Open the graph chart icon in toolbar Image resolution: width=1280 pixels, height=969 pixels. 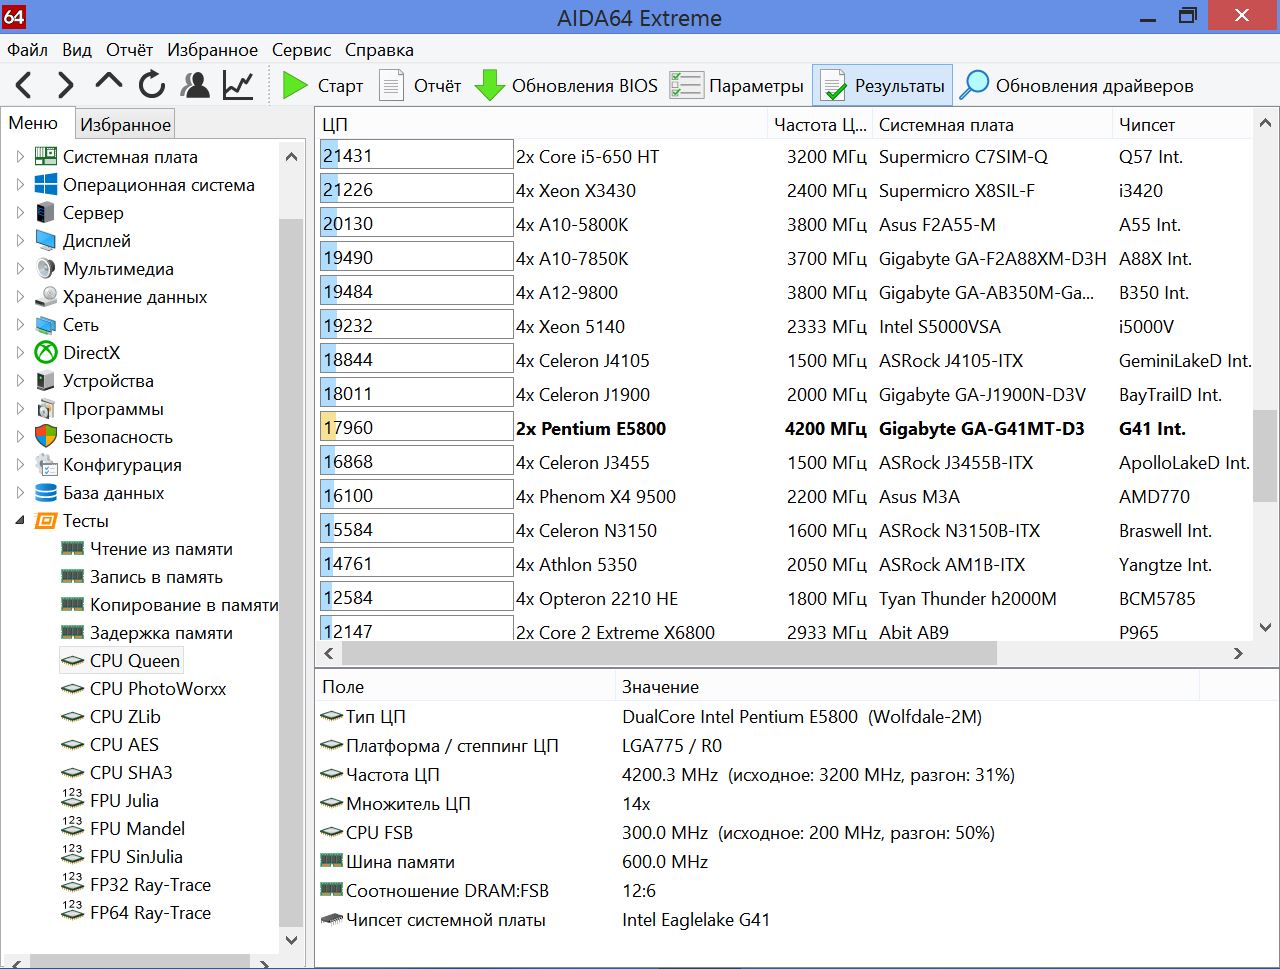(x=238, y=85)
